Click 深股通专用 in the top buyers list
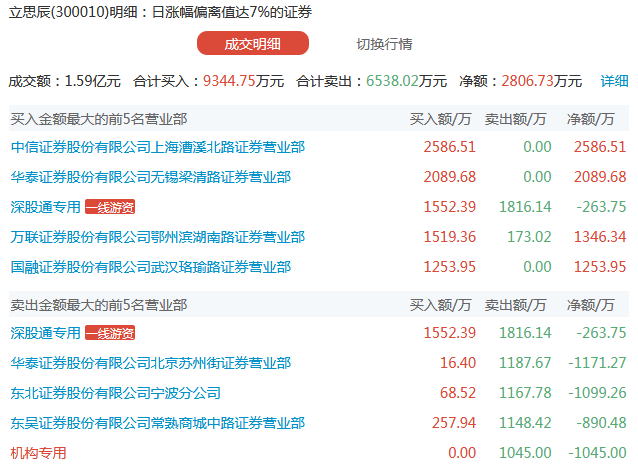The height and width of the screenshot is (473, 638). click(x=45, y=207)
